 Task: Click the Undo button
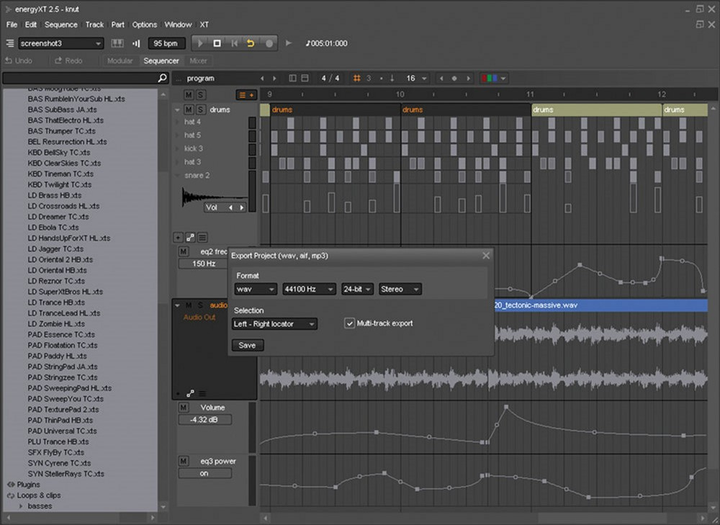pos(18,61)
